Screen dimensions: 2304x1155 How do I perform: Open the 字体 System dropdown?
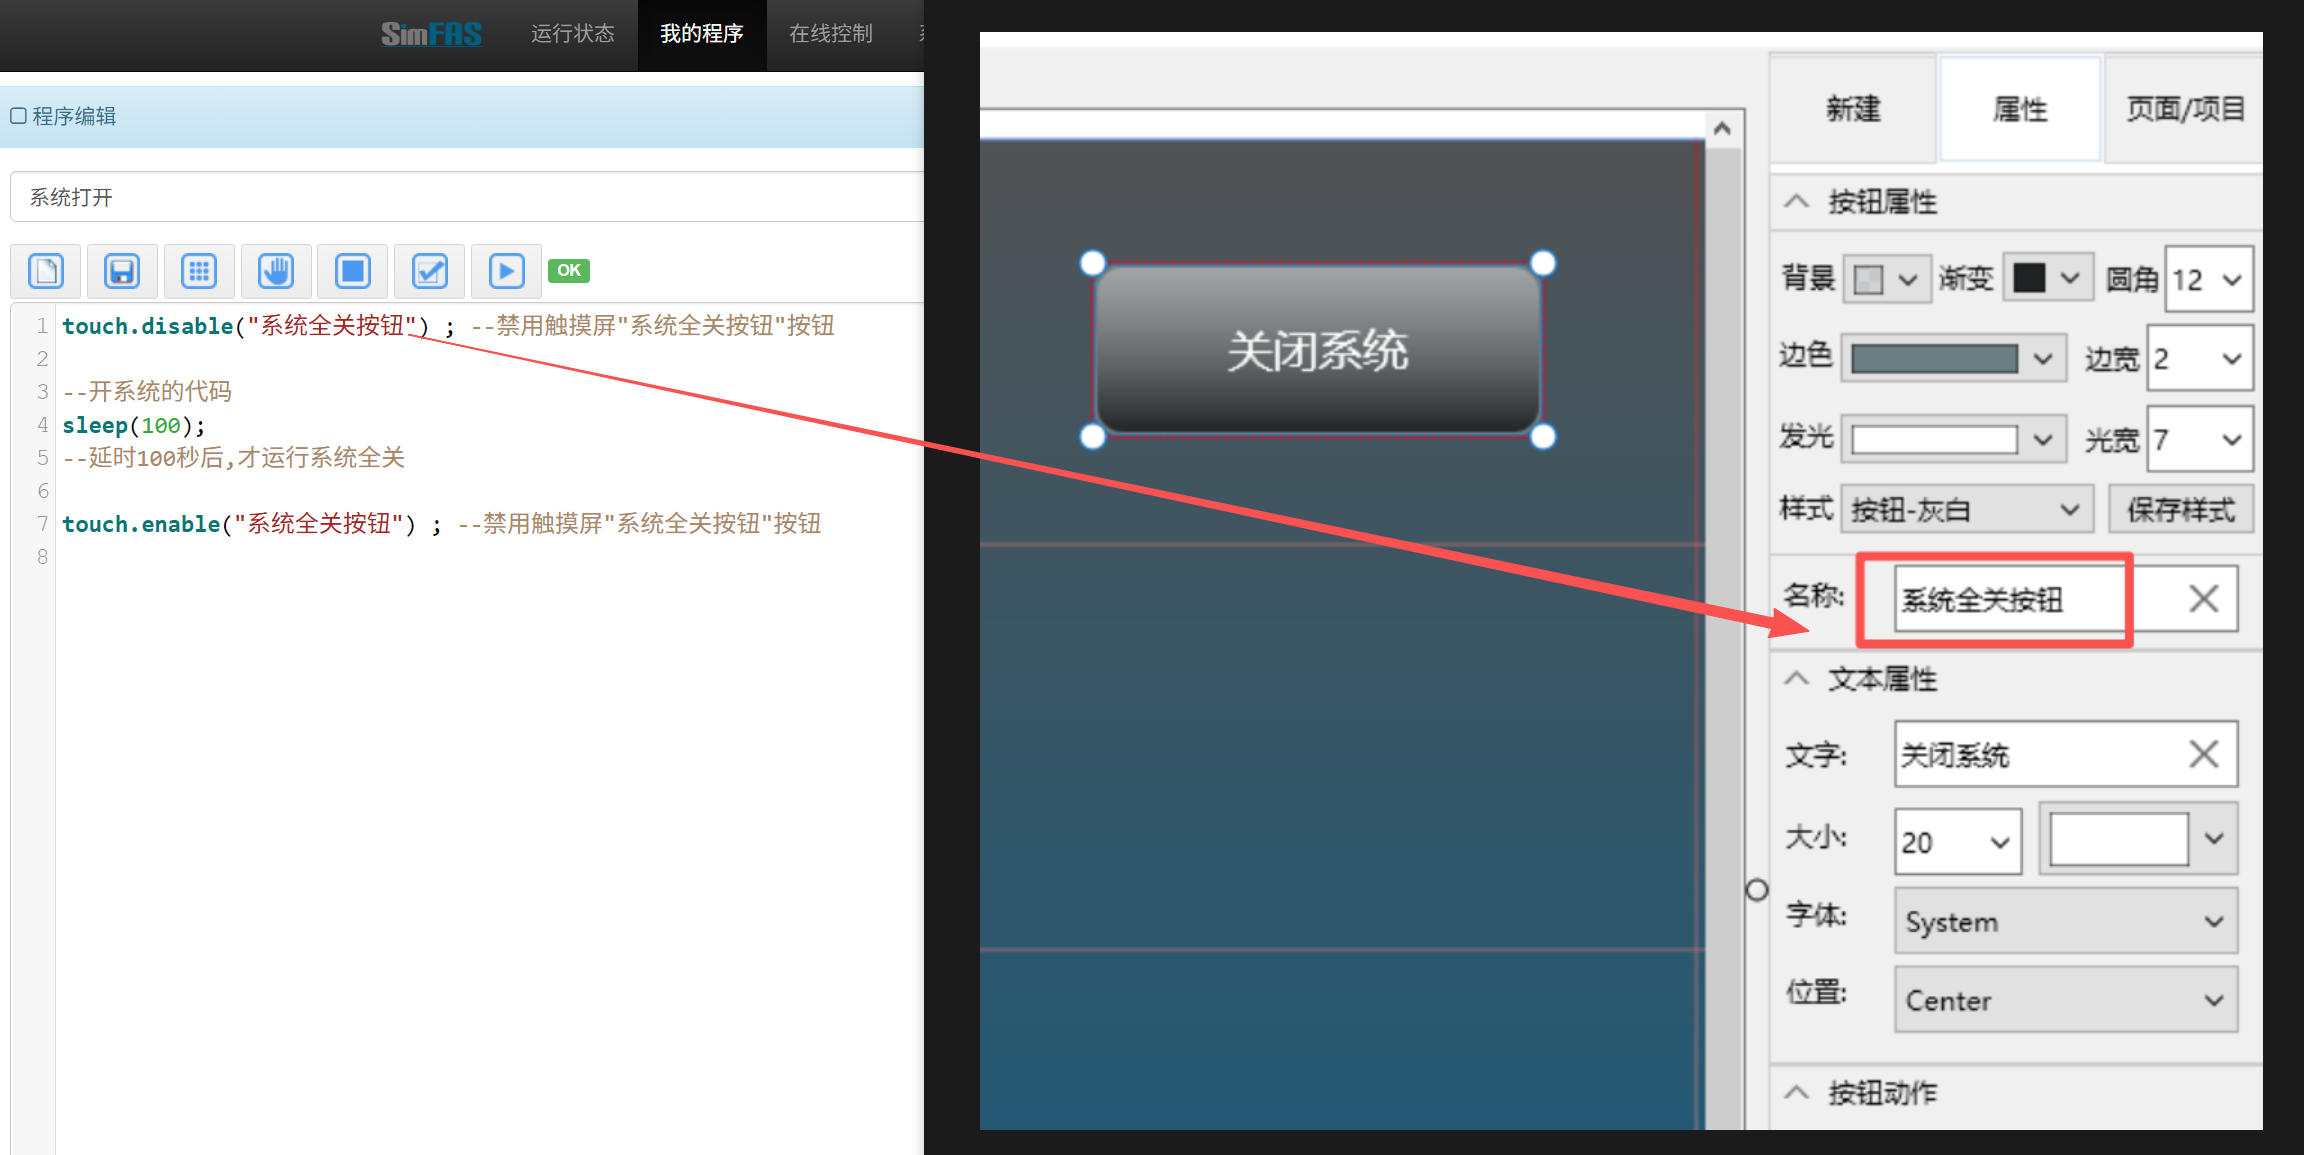coord(2065,921)
